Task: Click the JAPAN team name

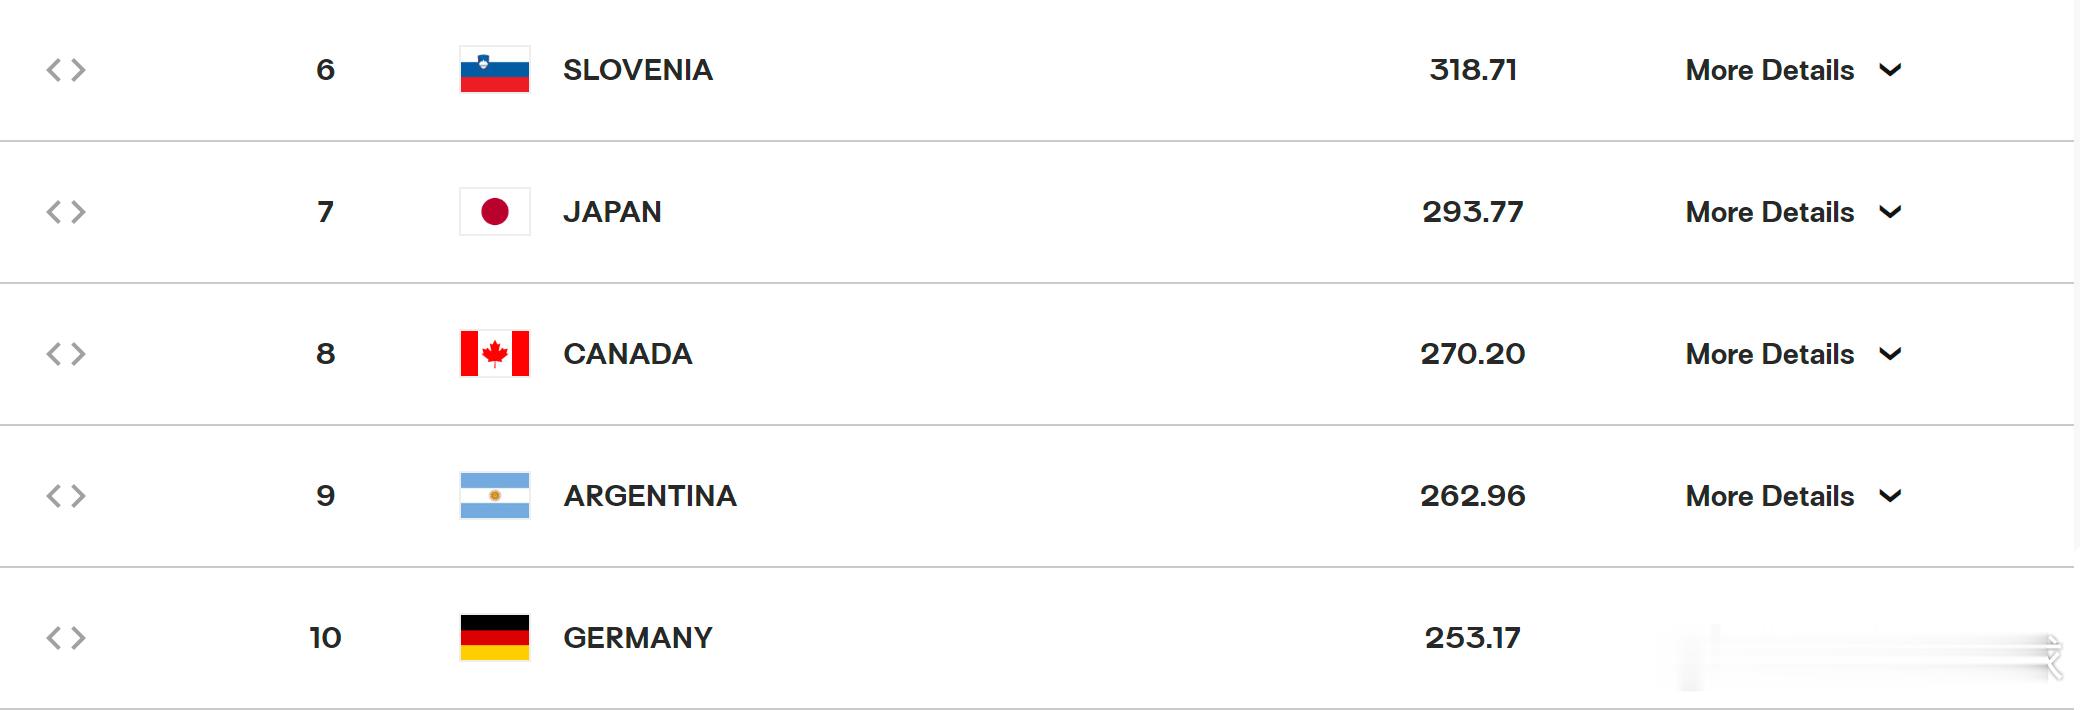Action: coord(612,212)
